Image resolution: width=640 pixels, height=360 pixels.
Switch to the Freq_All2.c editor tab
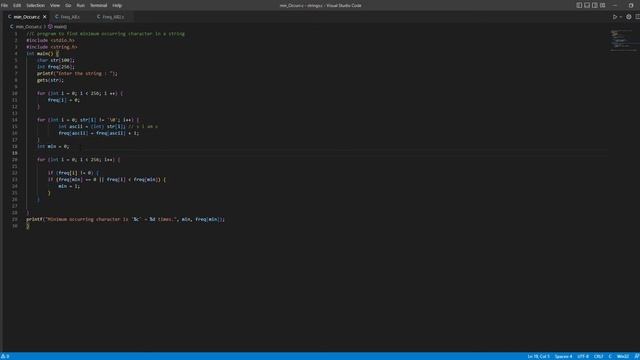113,17
